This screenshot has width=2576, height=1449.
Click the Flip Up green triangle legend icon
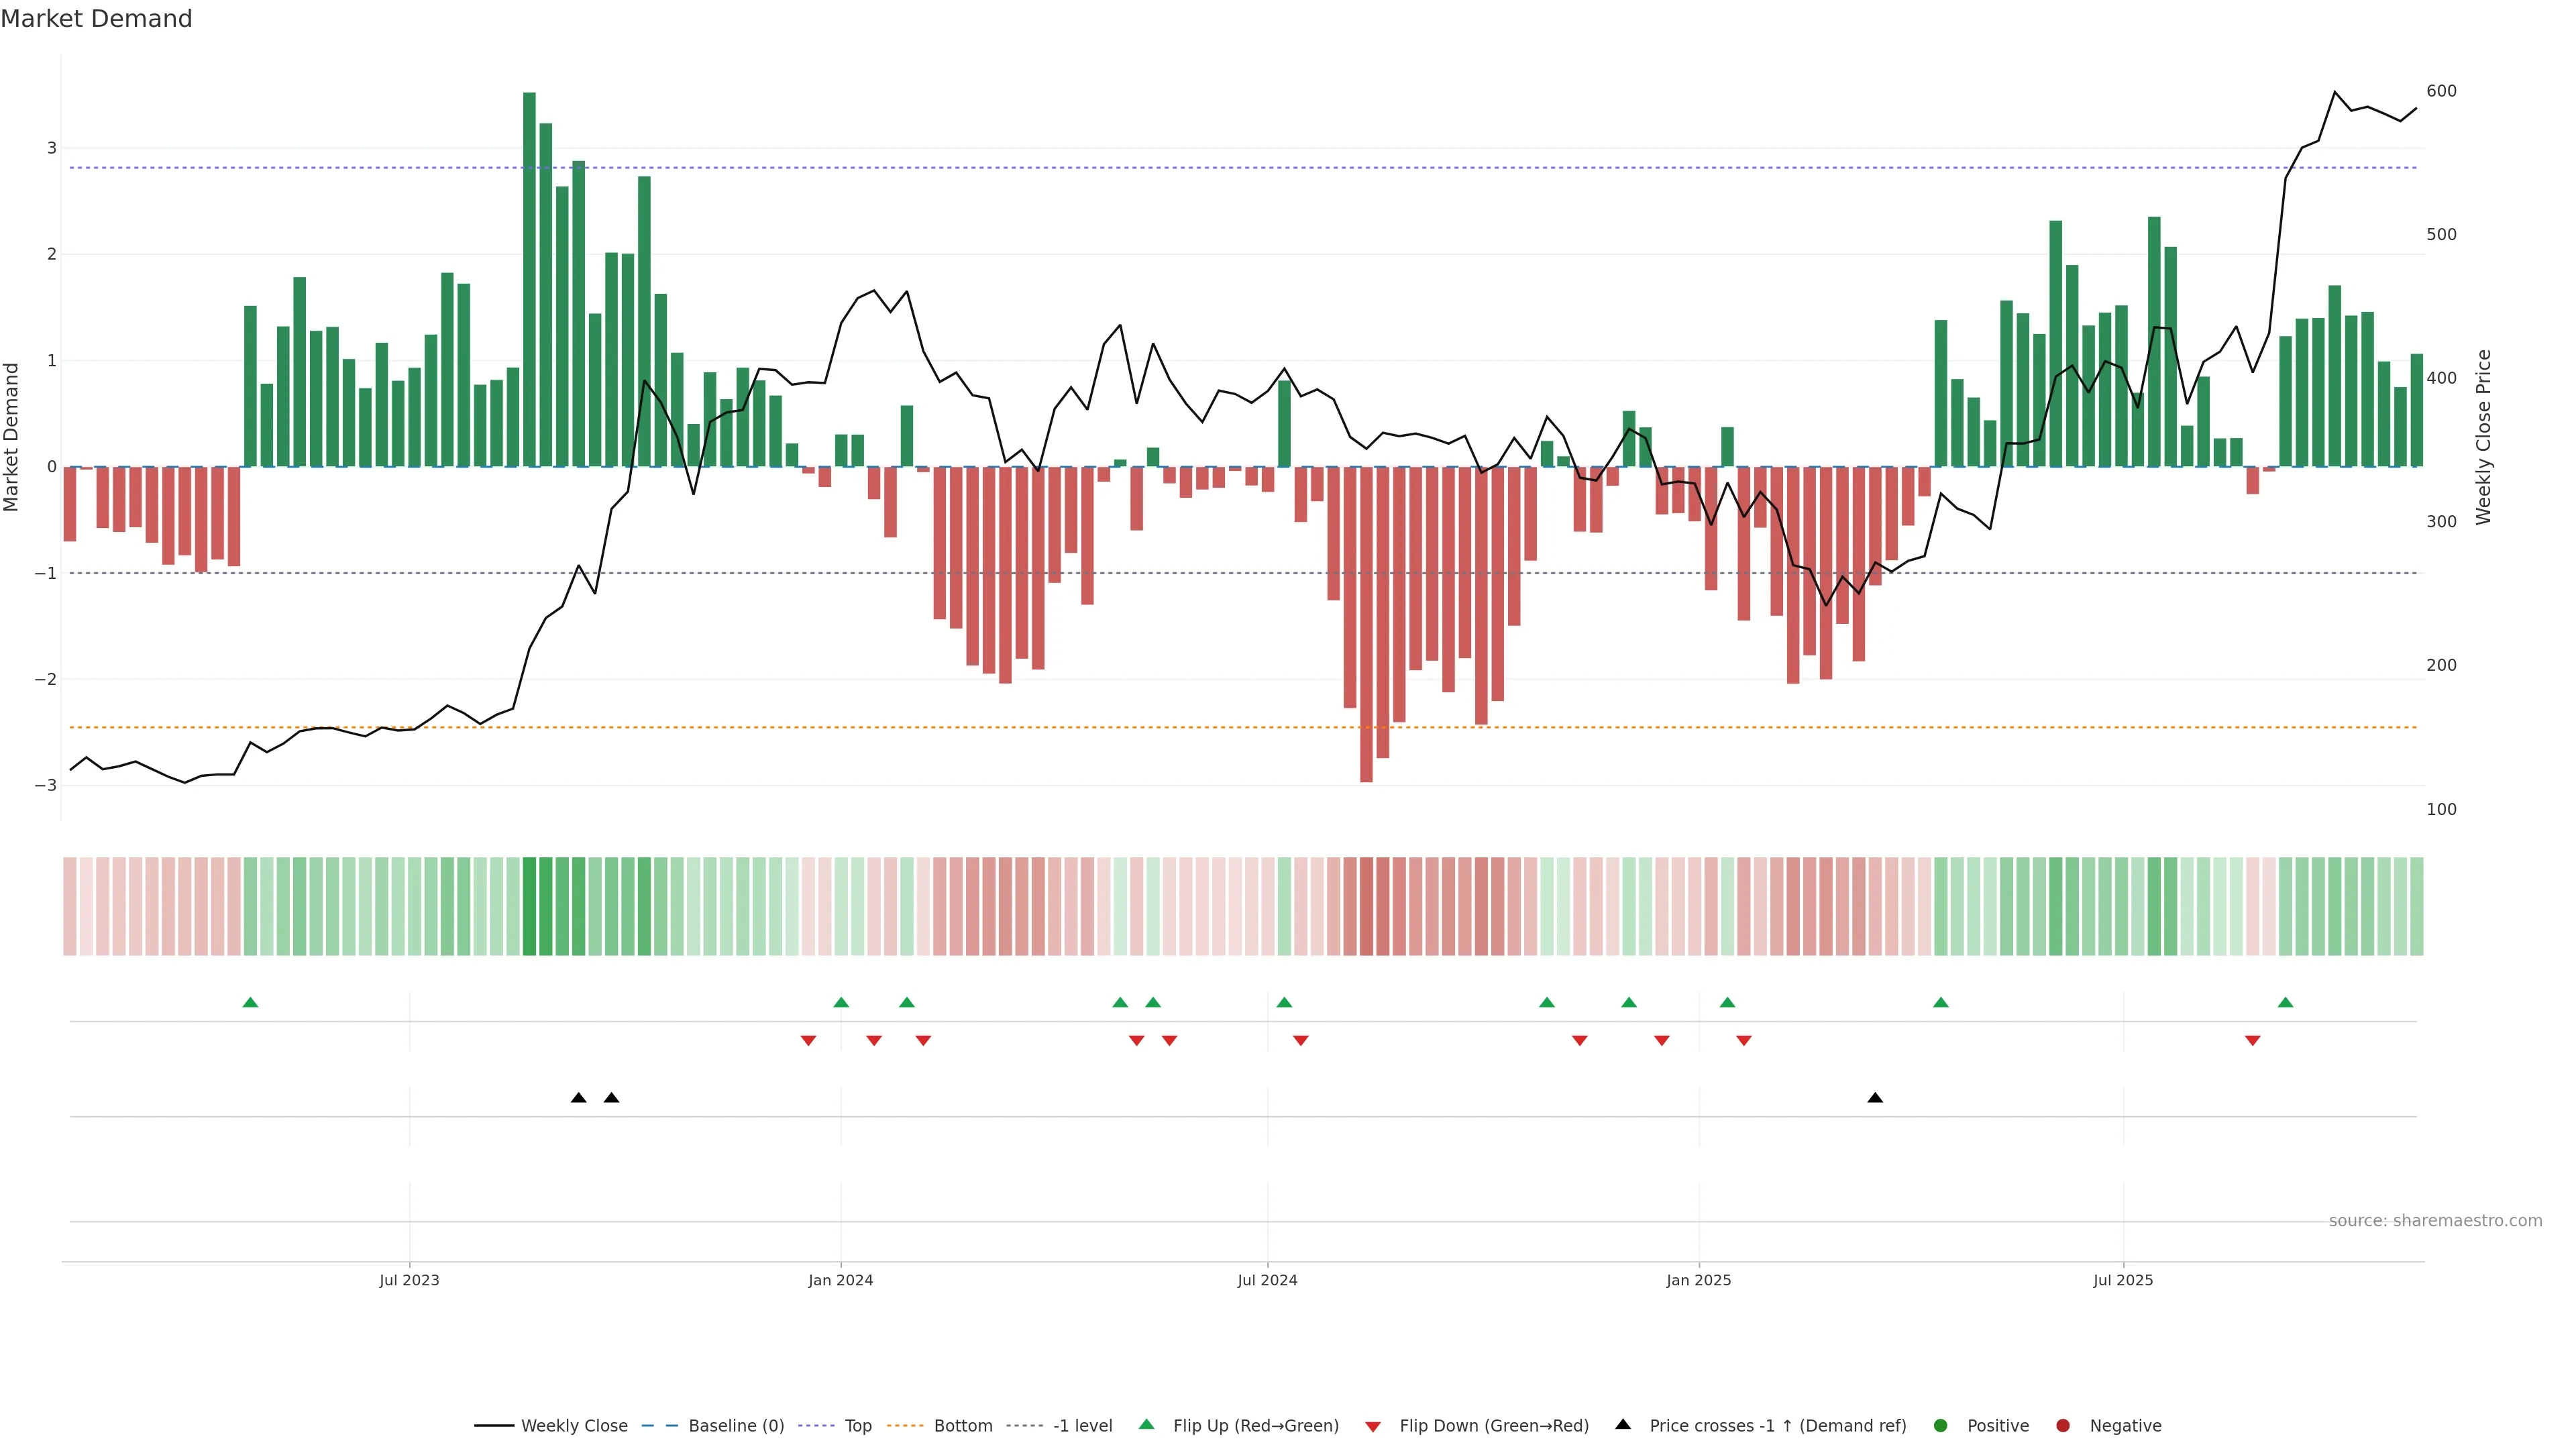pyautogui.click(x=1146, y=1424)
